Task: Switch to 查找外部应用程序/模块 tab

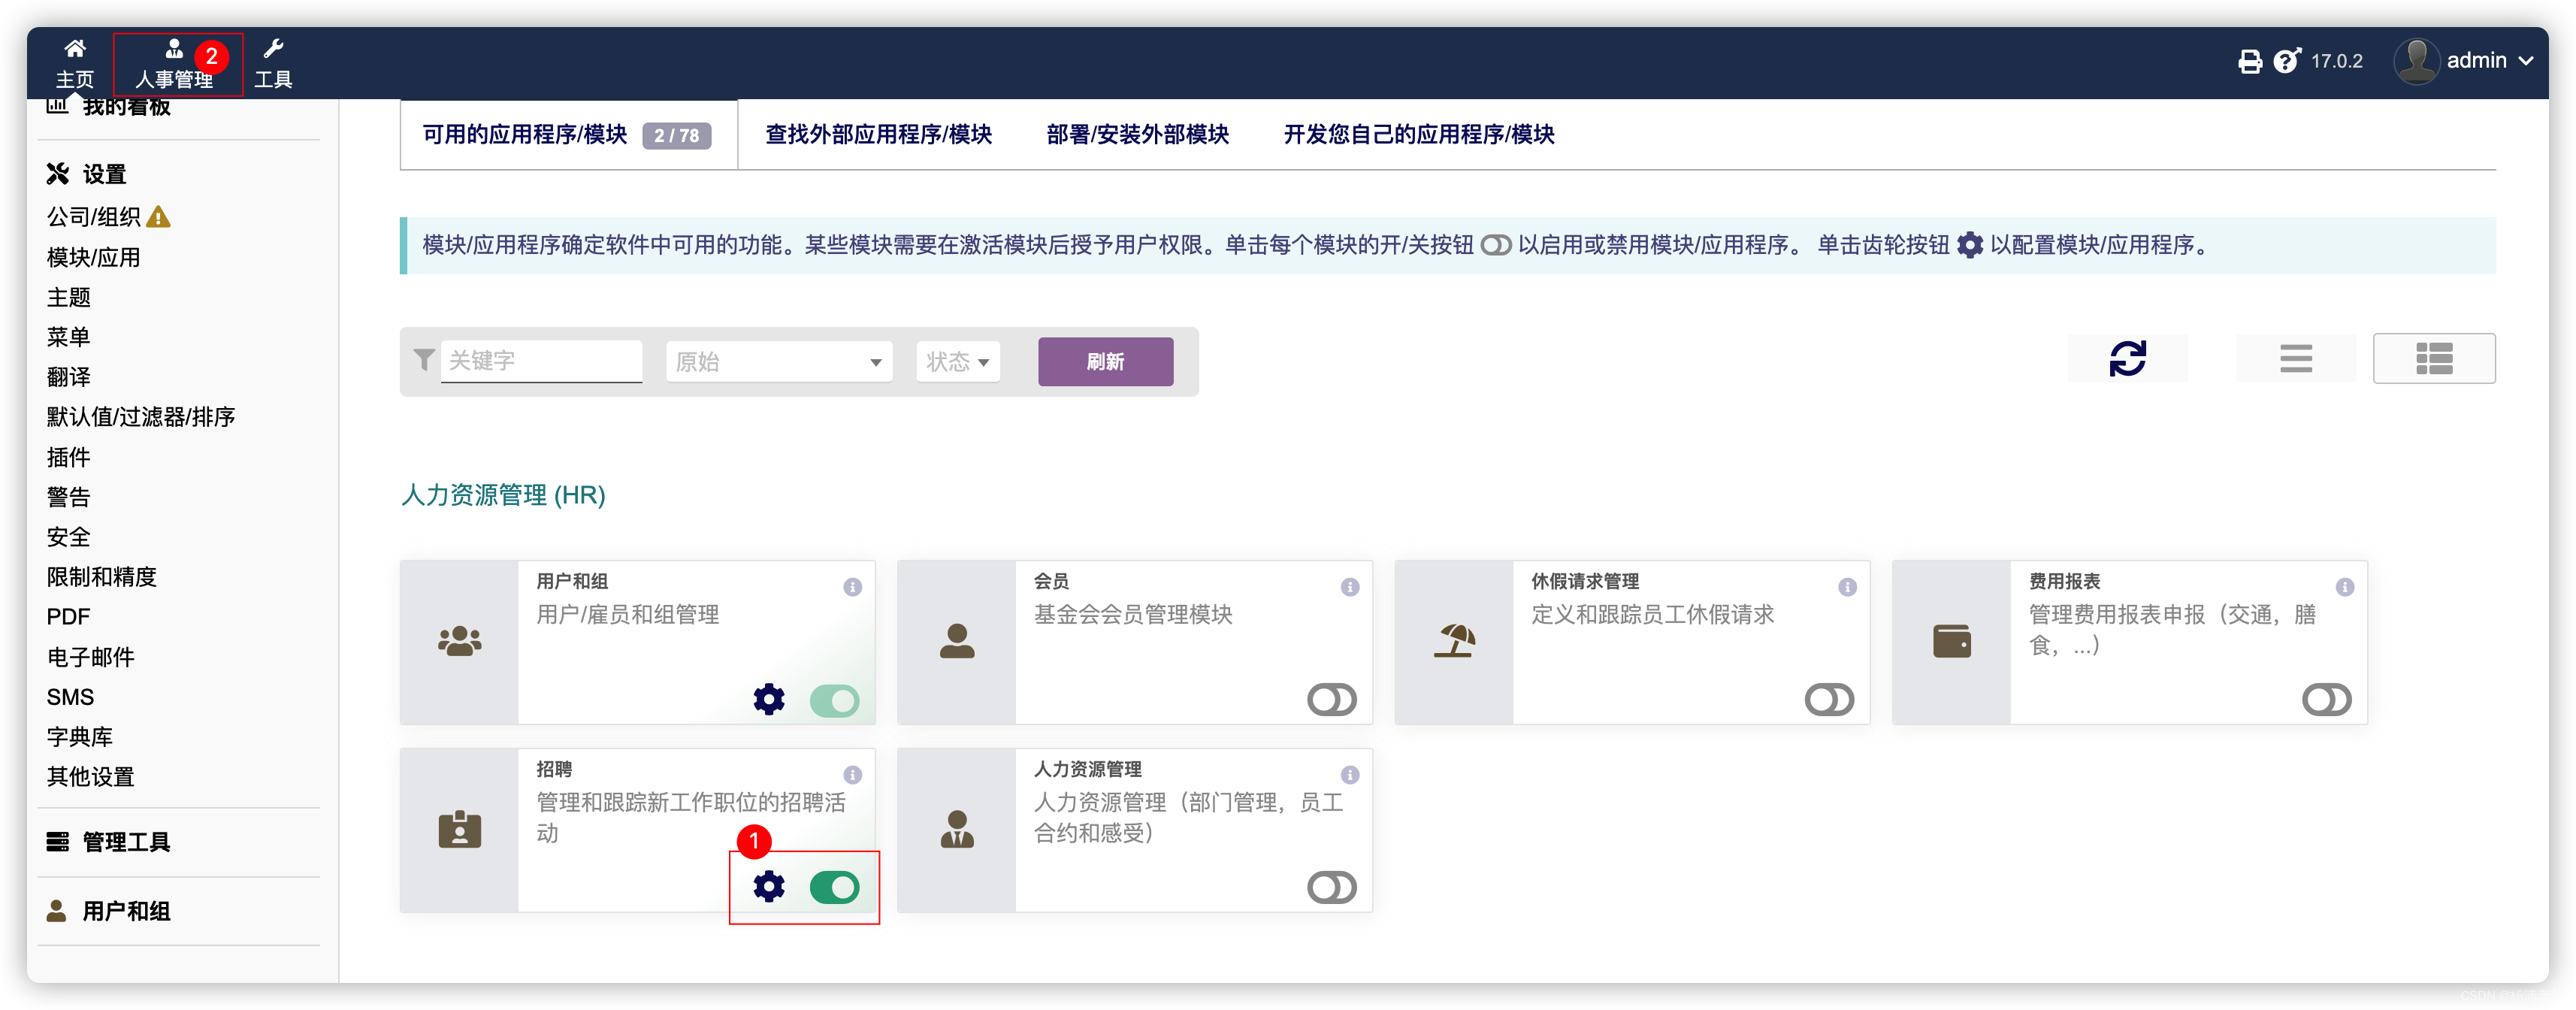Action: [878, 134]
